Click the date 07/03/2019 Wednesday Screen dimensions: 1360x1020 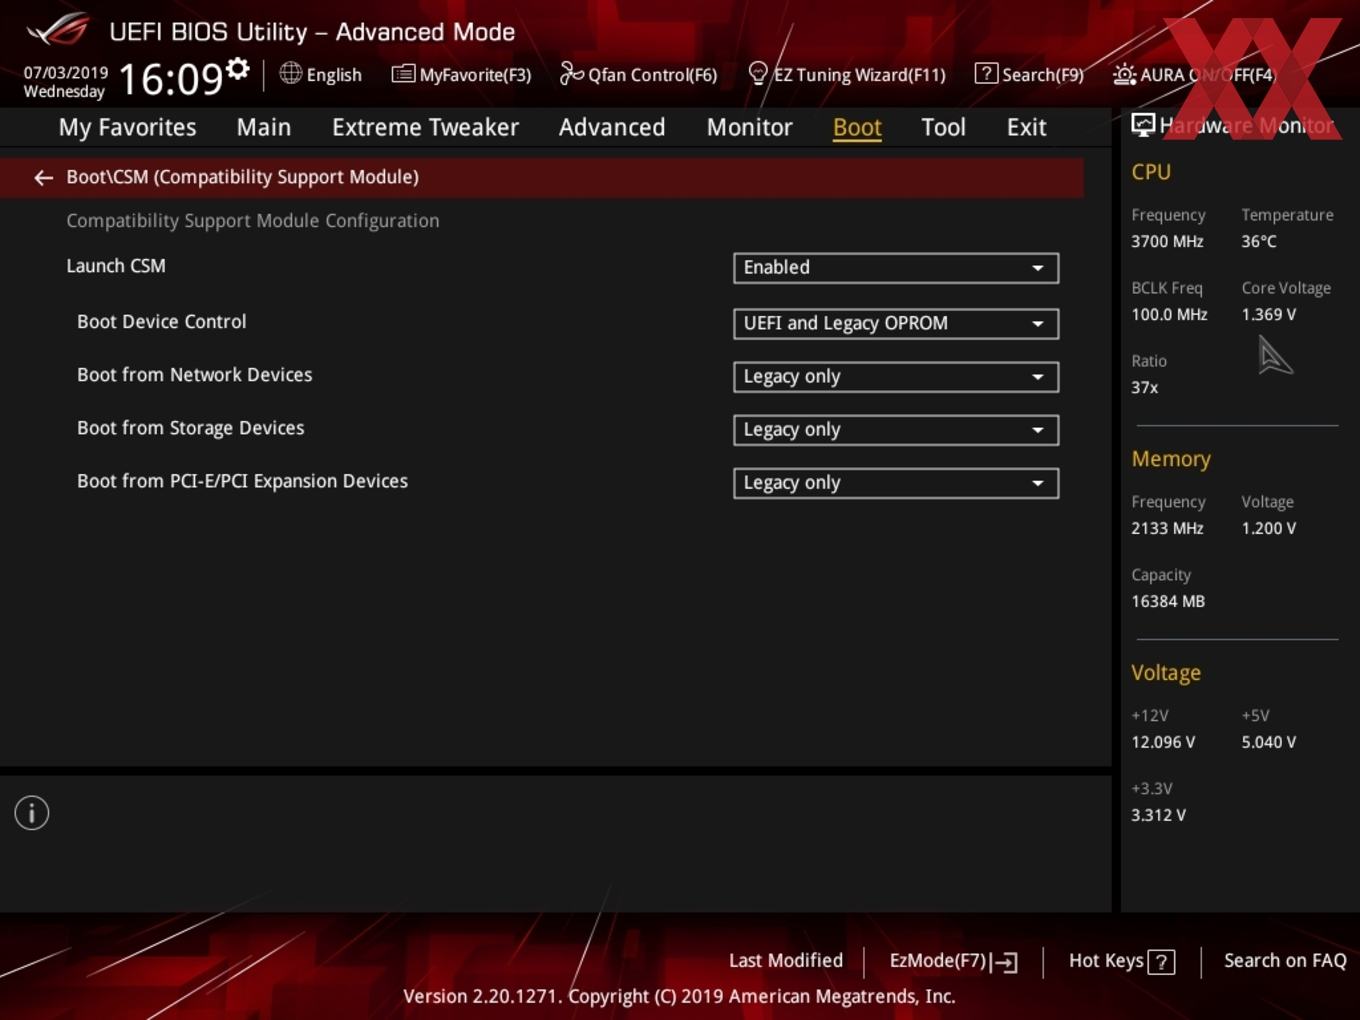(65, 82)
